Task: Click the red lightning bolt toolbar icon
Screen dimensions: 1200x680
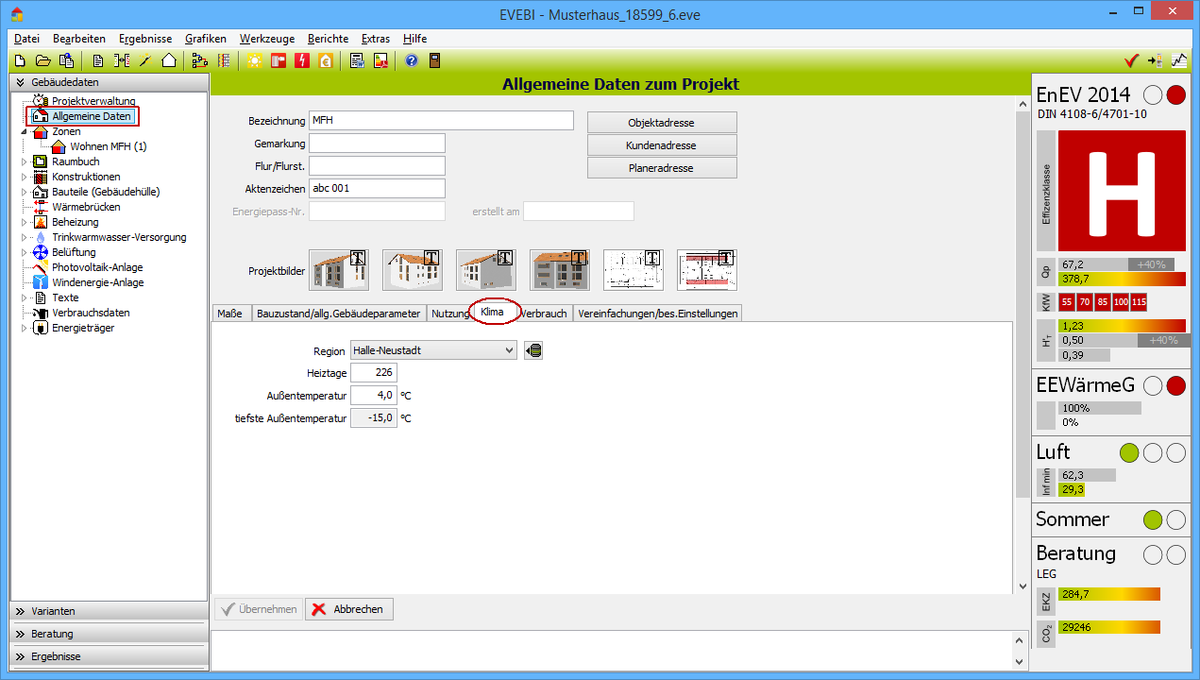Action: (302, 61)
